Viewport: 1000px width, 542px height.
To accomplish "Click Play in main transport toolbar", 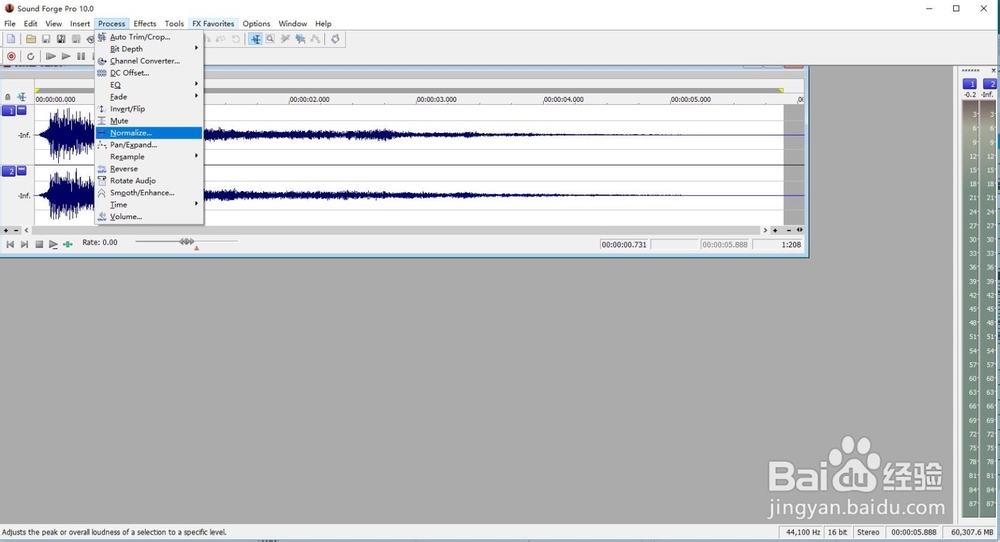I will 66,56.
